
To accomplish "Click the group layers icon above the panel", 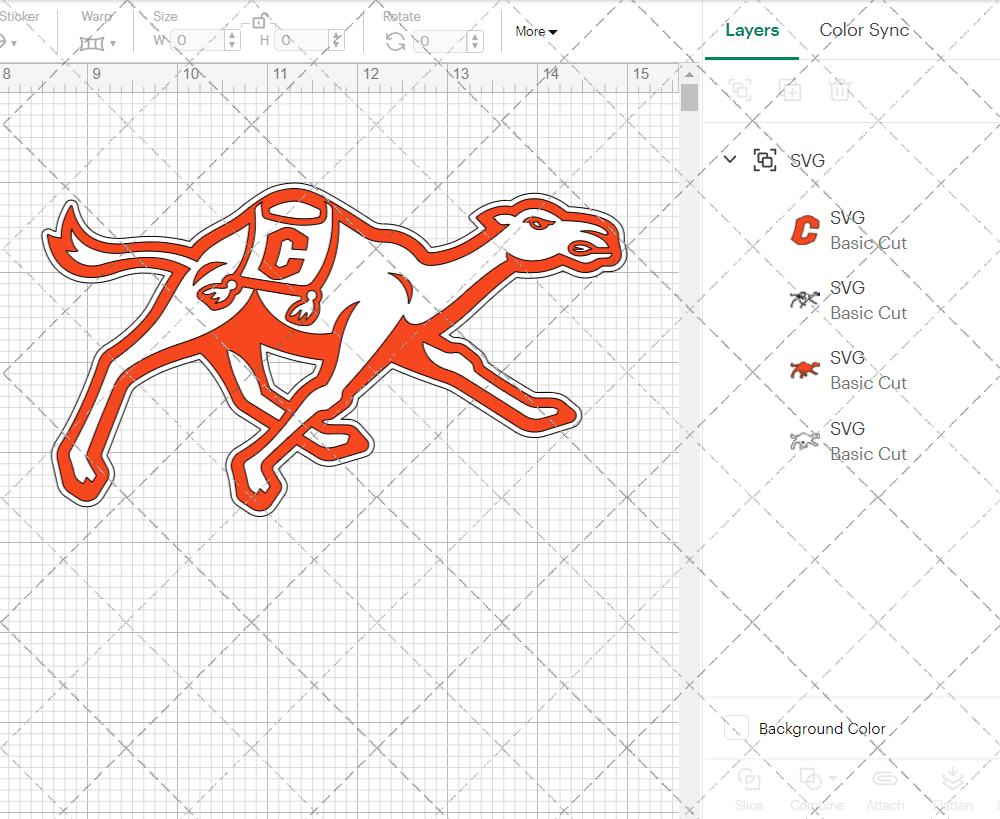I will [741, 90].
